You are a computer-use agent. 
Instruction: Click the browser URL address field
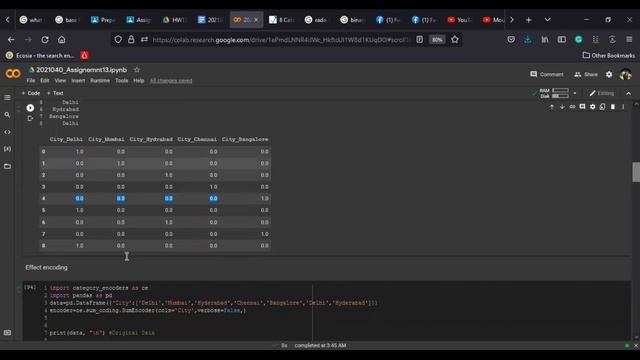[280, 40]
